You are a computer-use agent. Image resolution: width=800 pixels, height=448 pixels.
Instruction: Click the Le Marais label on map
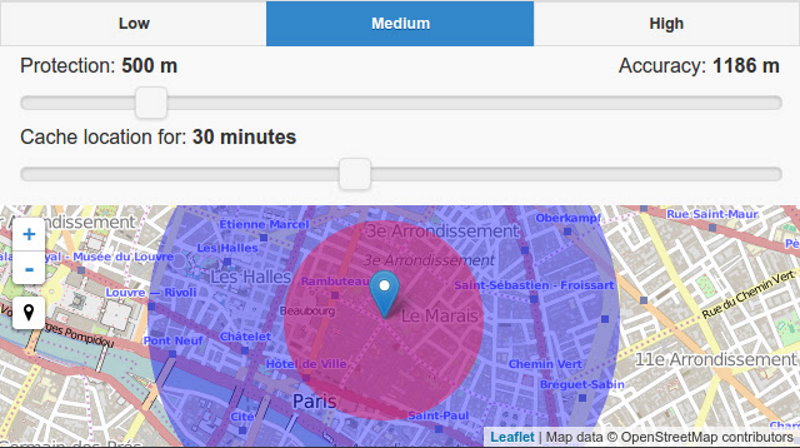(x=440, y=316)
